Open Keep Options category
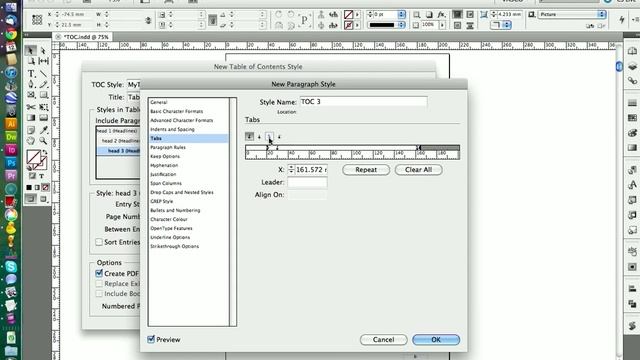The height and width of the screenshot is (360, 640). click(165, 156)
